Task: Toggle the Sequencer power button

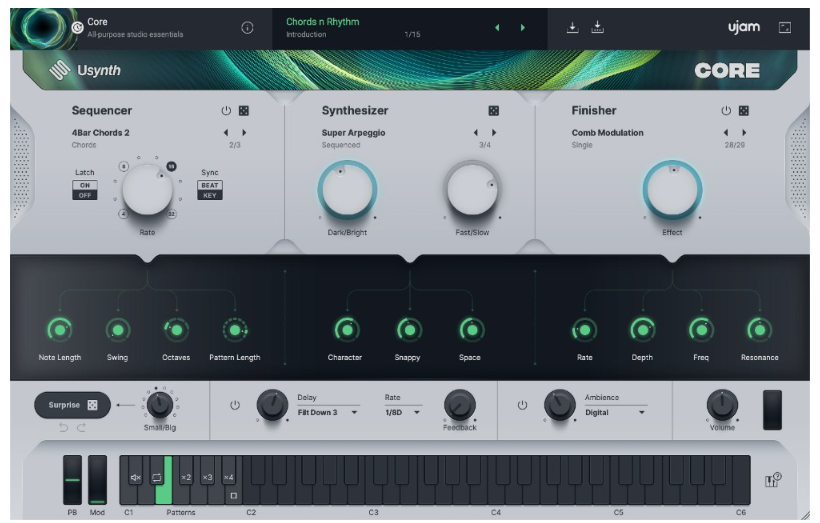Action: tap(225, 111)
